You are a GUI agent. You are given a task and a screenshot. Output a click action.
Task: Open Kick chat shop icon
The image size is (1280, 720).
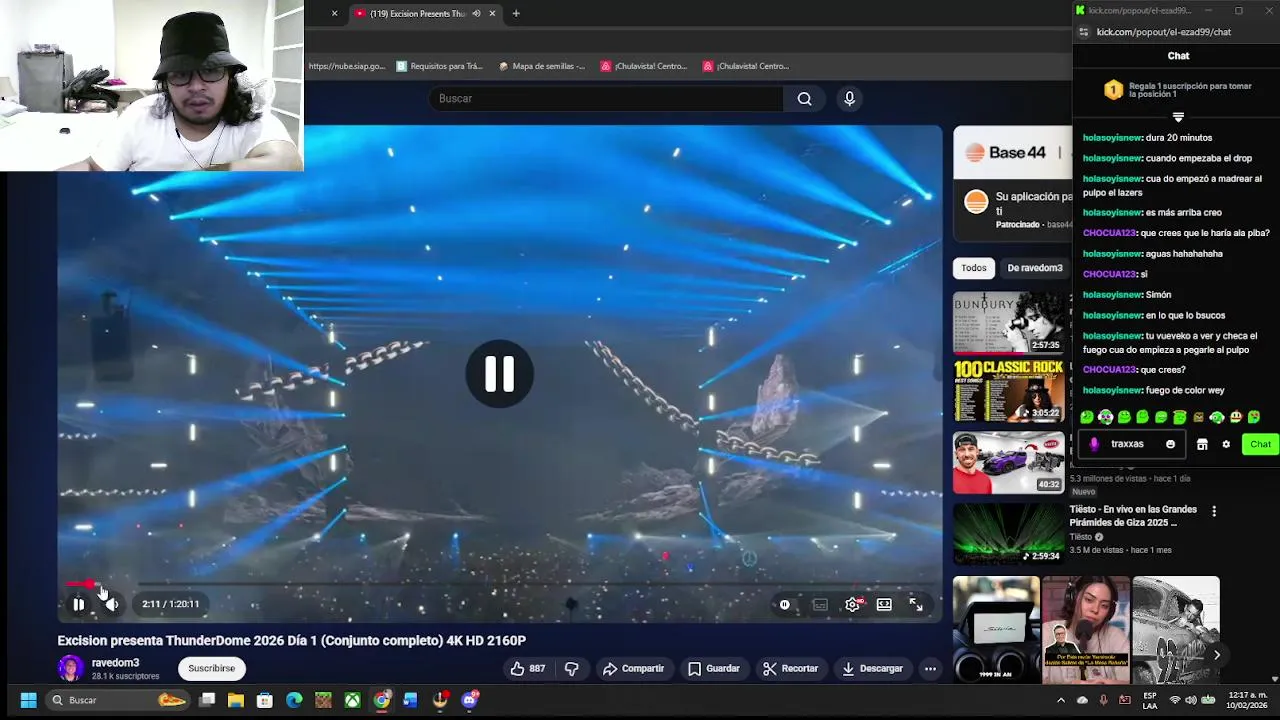coord(1202,444)
